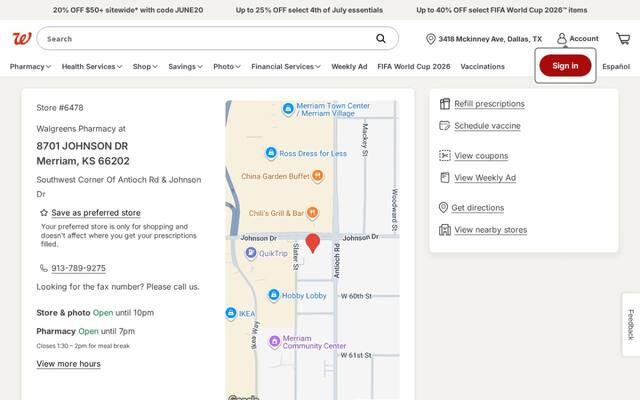Click View more hours link
Viewport: 640px width, 400px height.
point(68,364)
